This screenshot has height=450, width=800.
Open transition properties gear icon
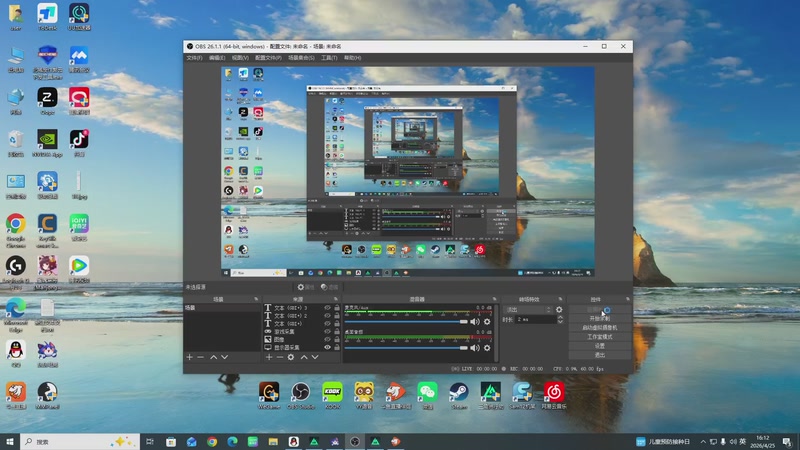[560, 310]
